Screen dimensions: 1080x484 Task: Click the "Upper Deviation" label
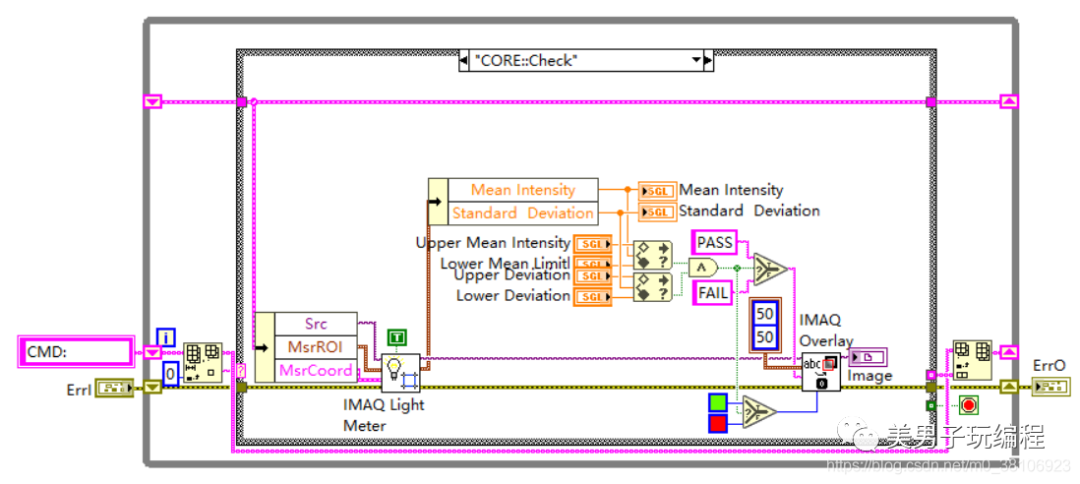point(512,275)
